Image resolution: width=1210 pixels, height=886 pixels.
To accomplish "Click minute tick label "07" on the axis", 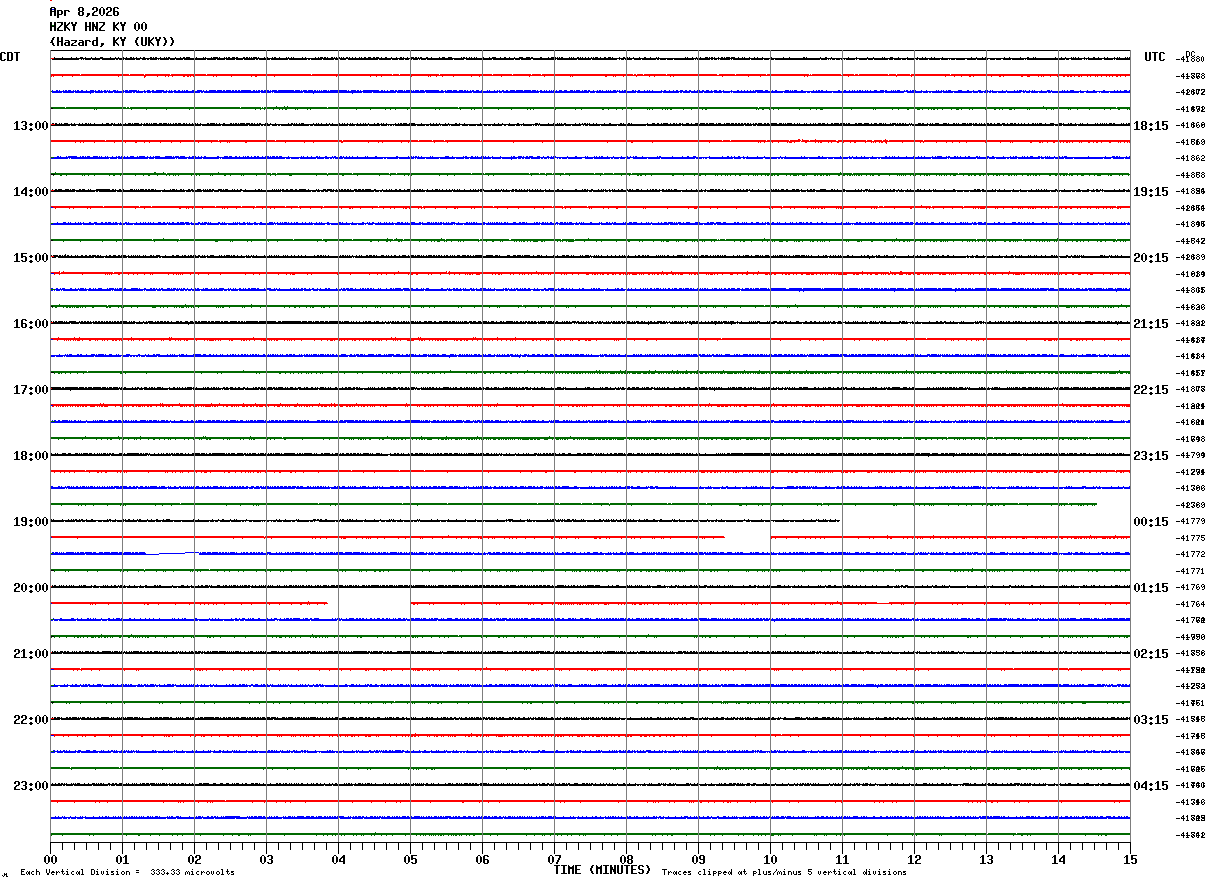I will (x=554, y=859).
